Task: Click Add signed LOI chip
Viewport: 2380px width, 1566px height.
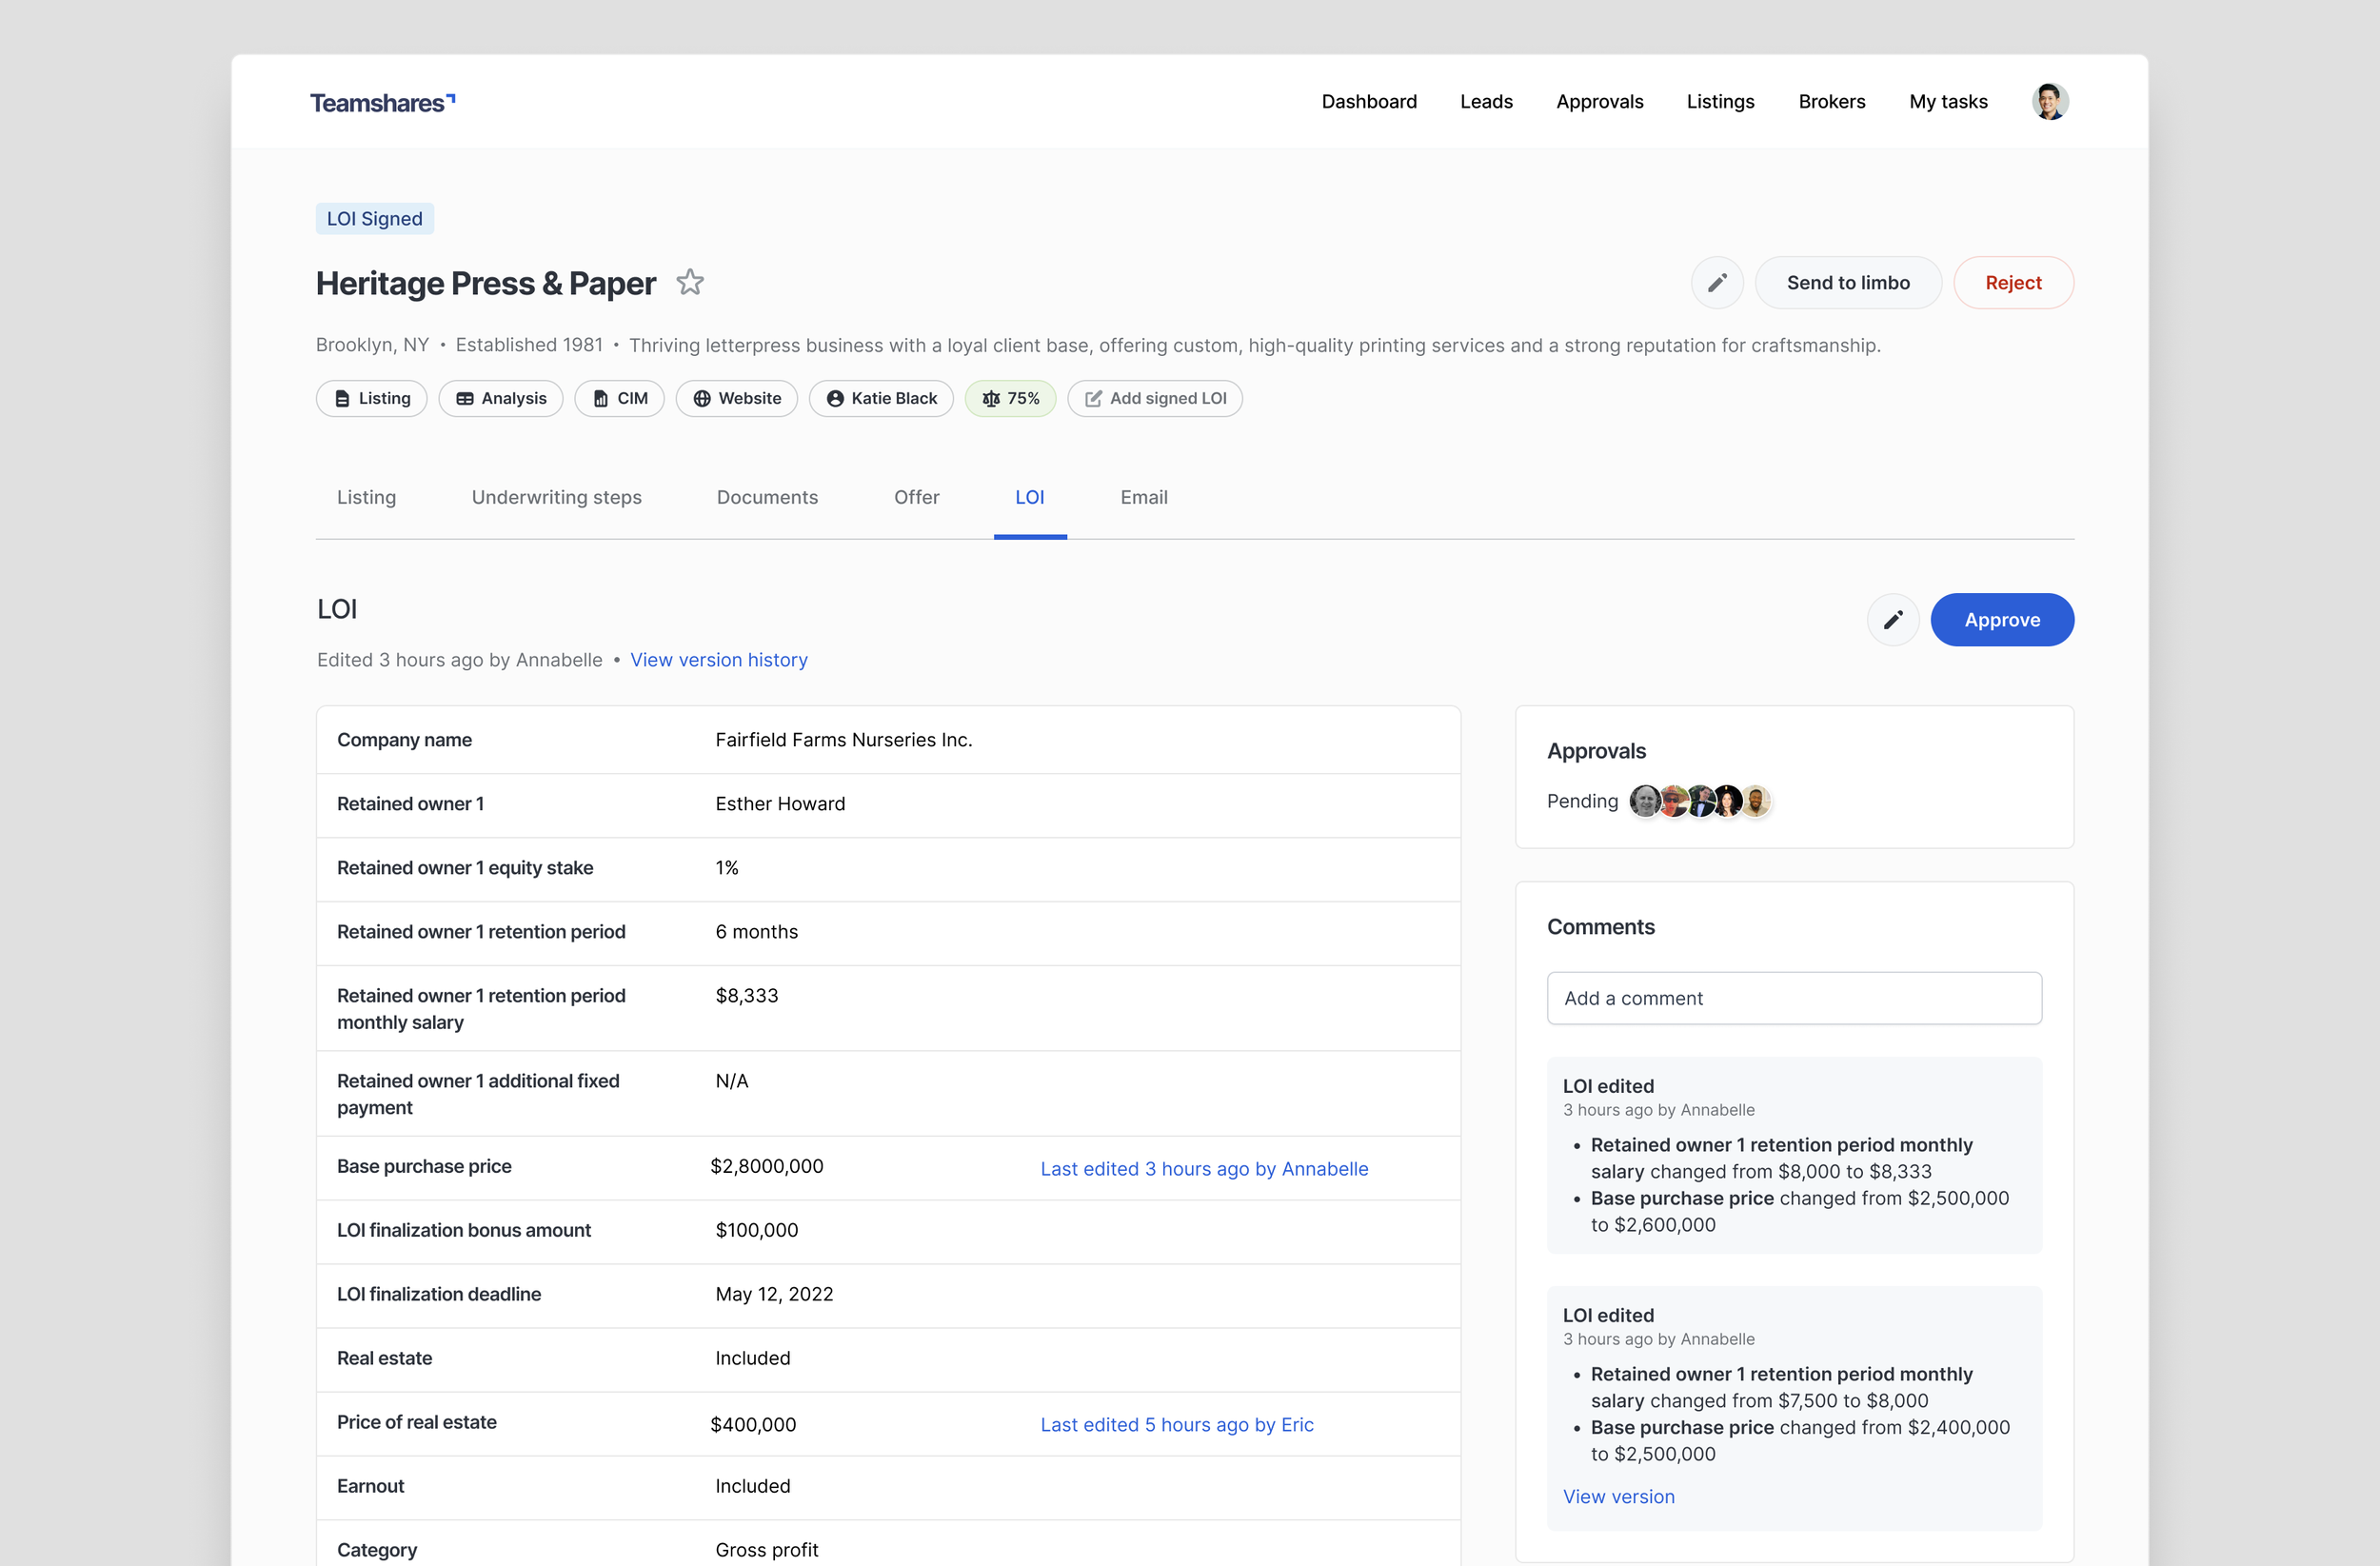Action: [x=1155, y=398]
